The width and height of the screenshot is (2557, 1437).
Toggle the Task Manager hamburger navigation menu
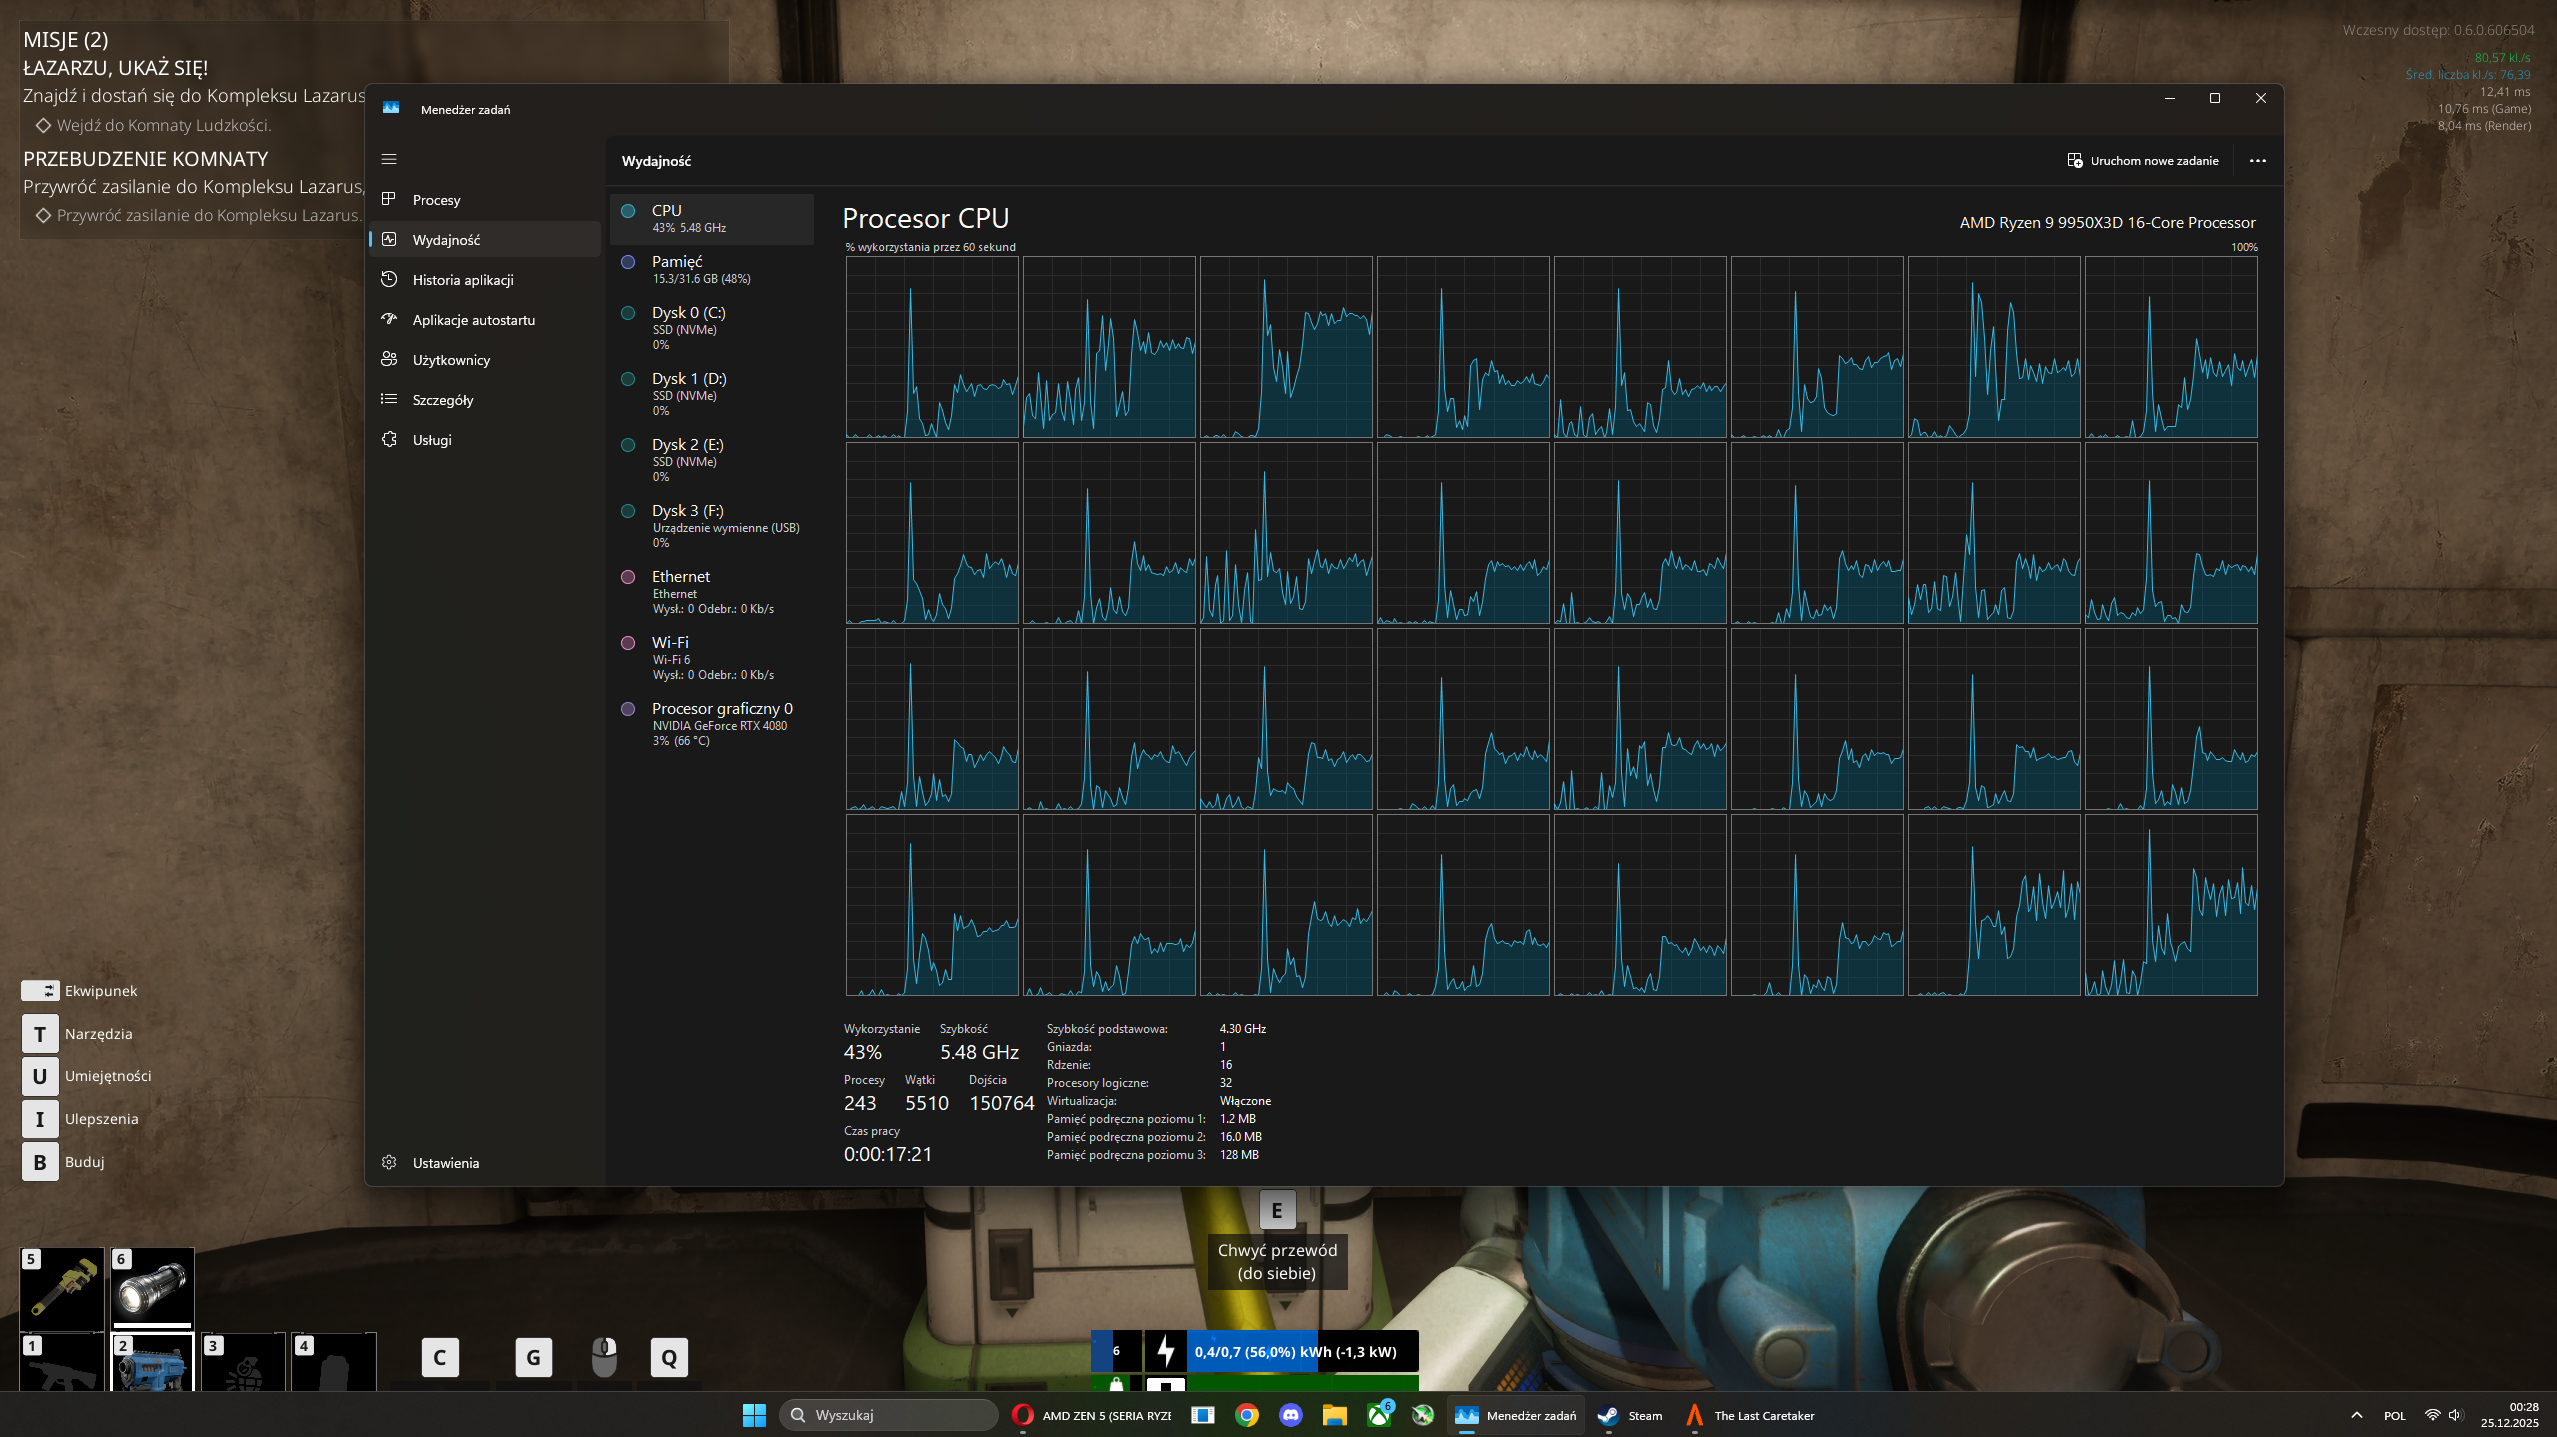(389, 159)
